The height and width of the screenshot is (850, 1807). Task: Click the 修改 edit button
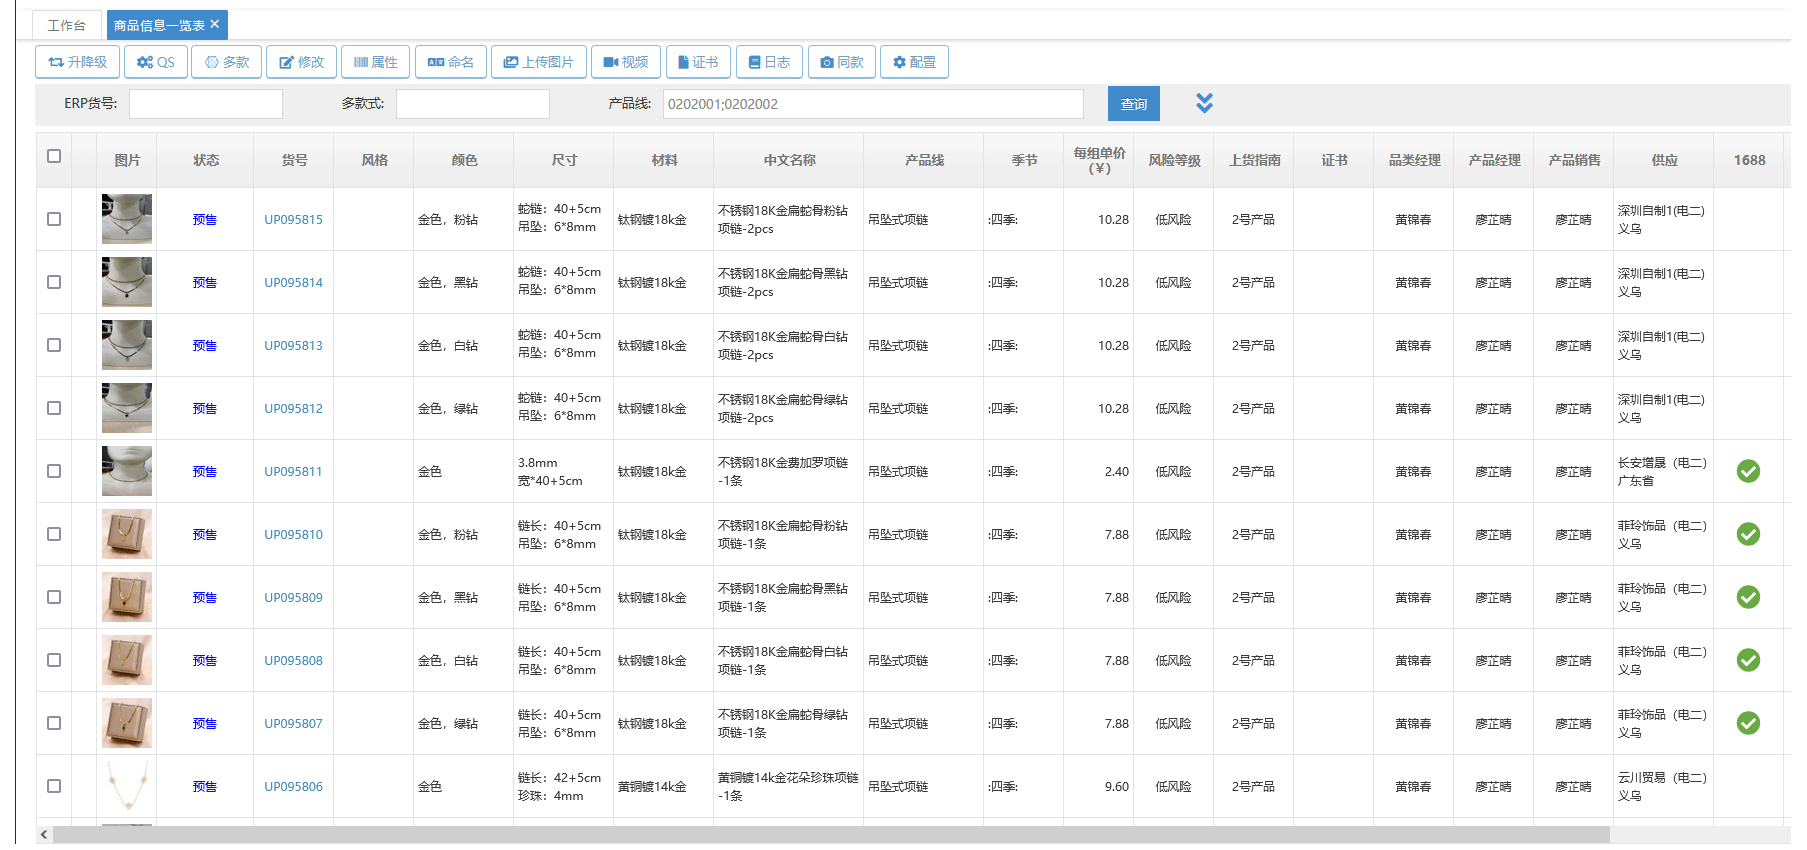tap(301, 62)
